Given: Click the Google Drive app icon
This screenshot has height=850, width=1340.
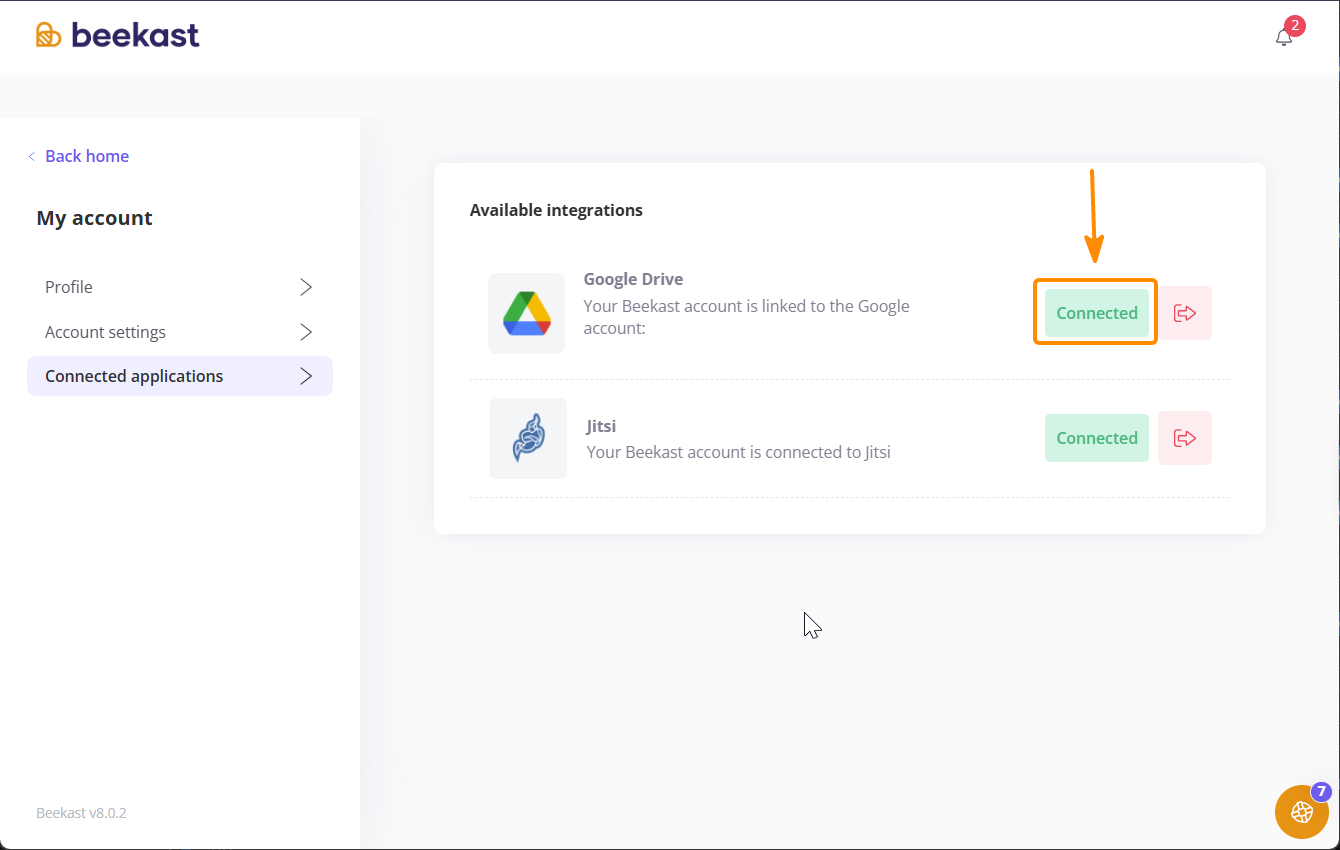Looking at the screenshot, I should pos(526,313).
